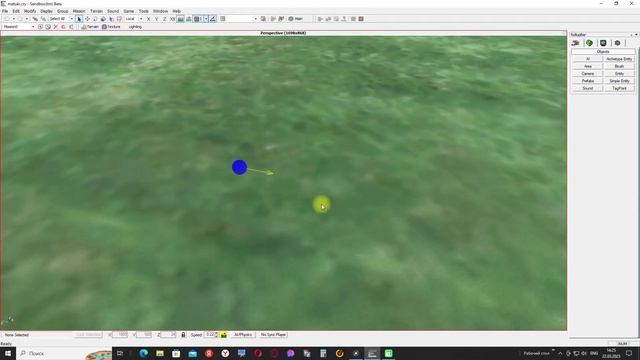Lock to Z axis
The image size is (640, 360).
pyautogui.click(x=164, y=19)
